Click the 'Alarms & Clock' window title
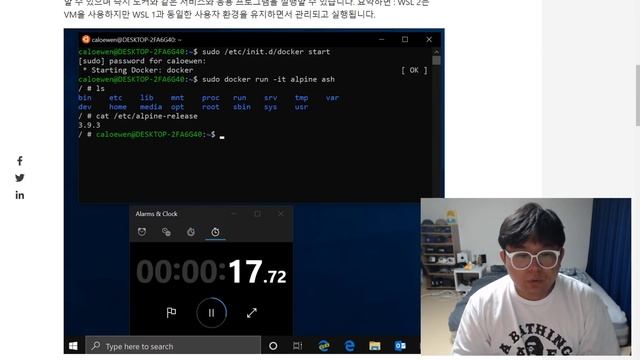 156,213
